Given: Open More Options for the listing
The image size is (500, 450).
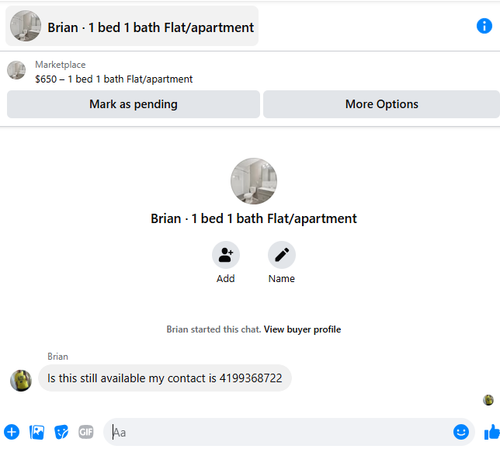Looking at the screenshot, I should pyautogui.click(x=382, y=104).
